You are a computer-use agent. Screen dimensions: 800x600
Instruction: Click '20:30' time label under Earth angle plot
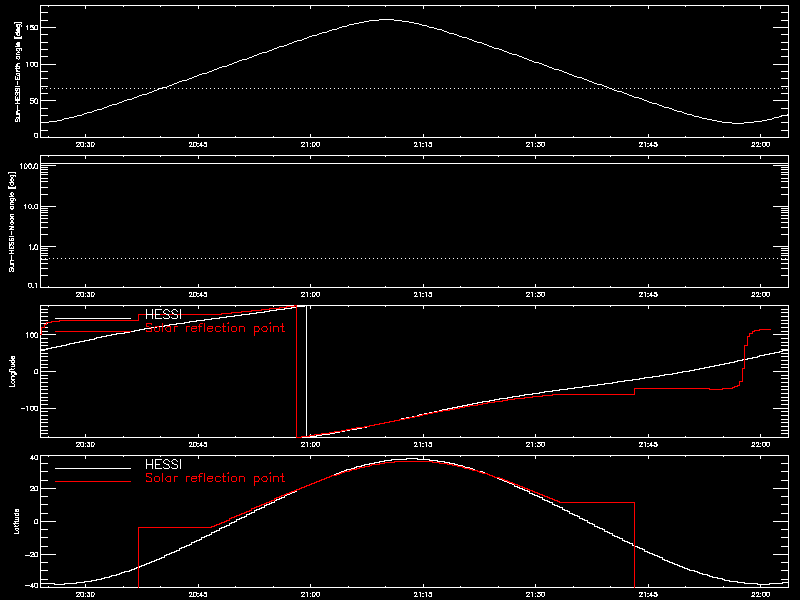85,145
